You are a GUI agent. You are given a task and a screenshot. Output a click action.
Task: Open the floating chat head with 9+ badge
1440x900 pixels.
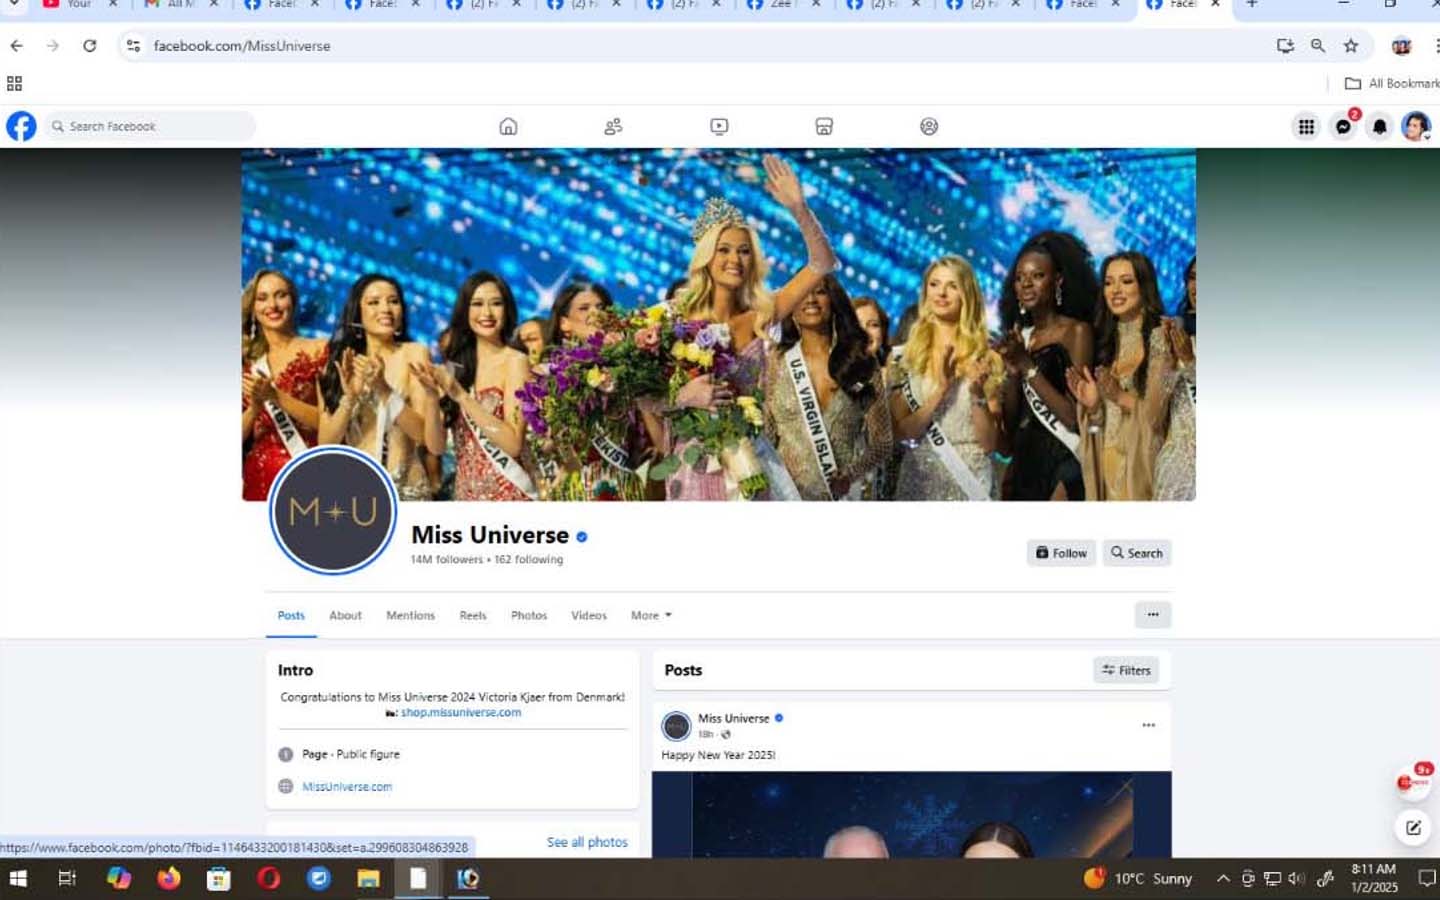tap(1413, 781)
